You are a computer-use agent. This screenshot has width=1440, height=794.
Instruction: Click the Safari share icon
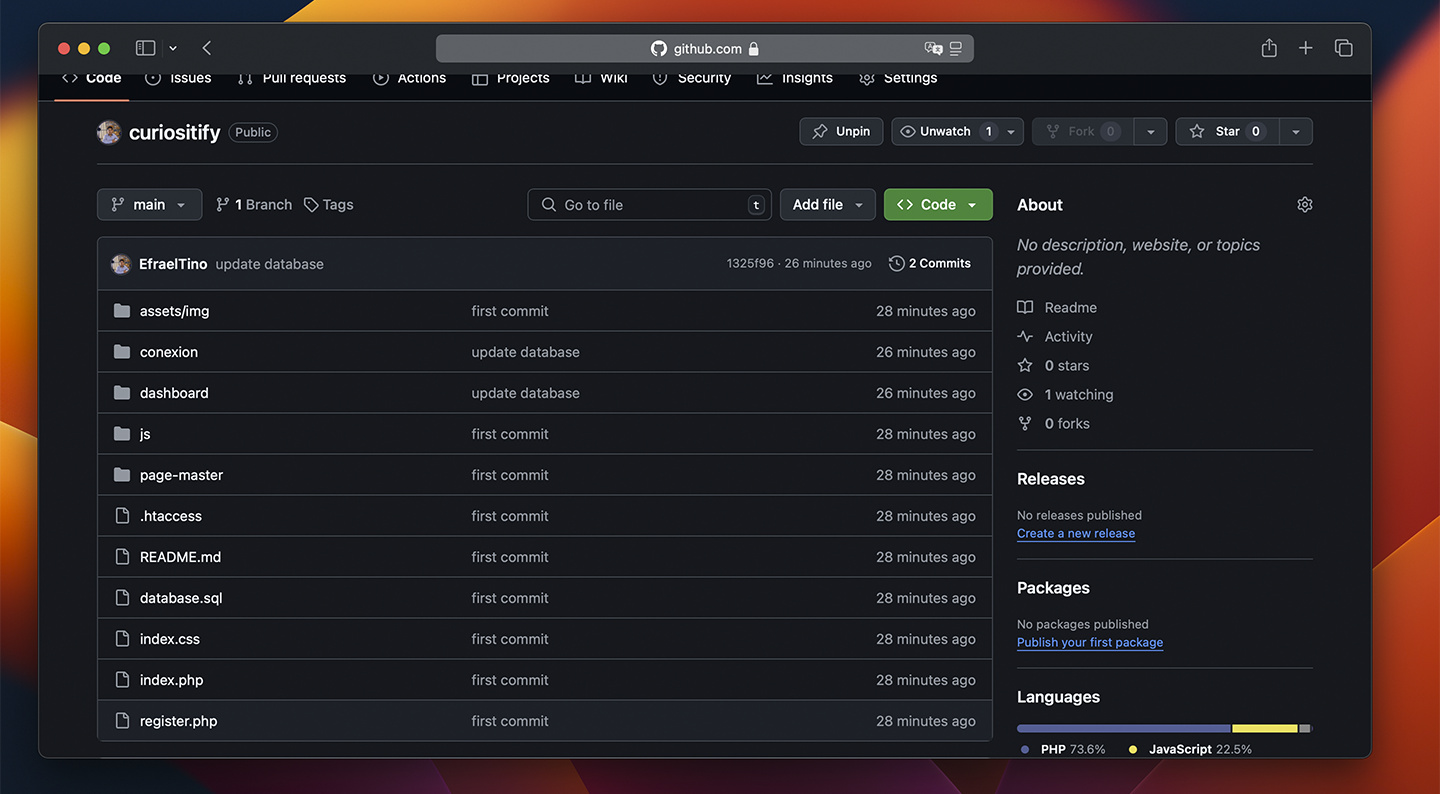coord(1269,48)
